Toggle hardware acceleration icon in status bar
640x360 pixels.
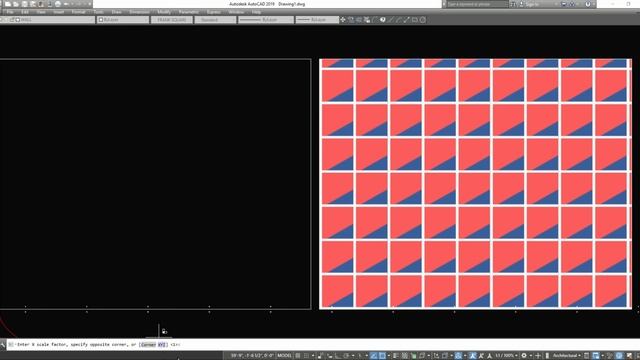coord(619,356)
